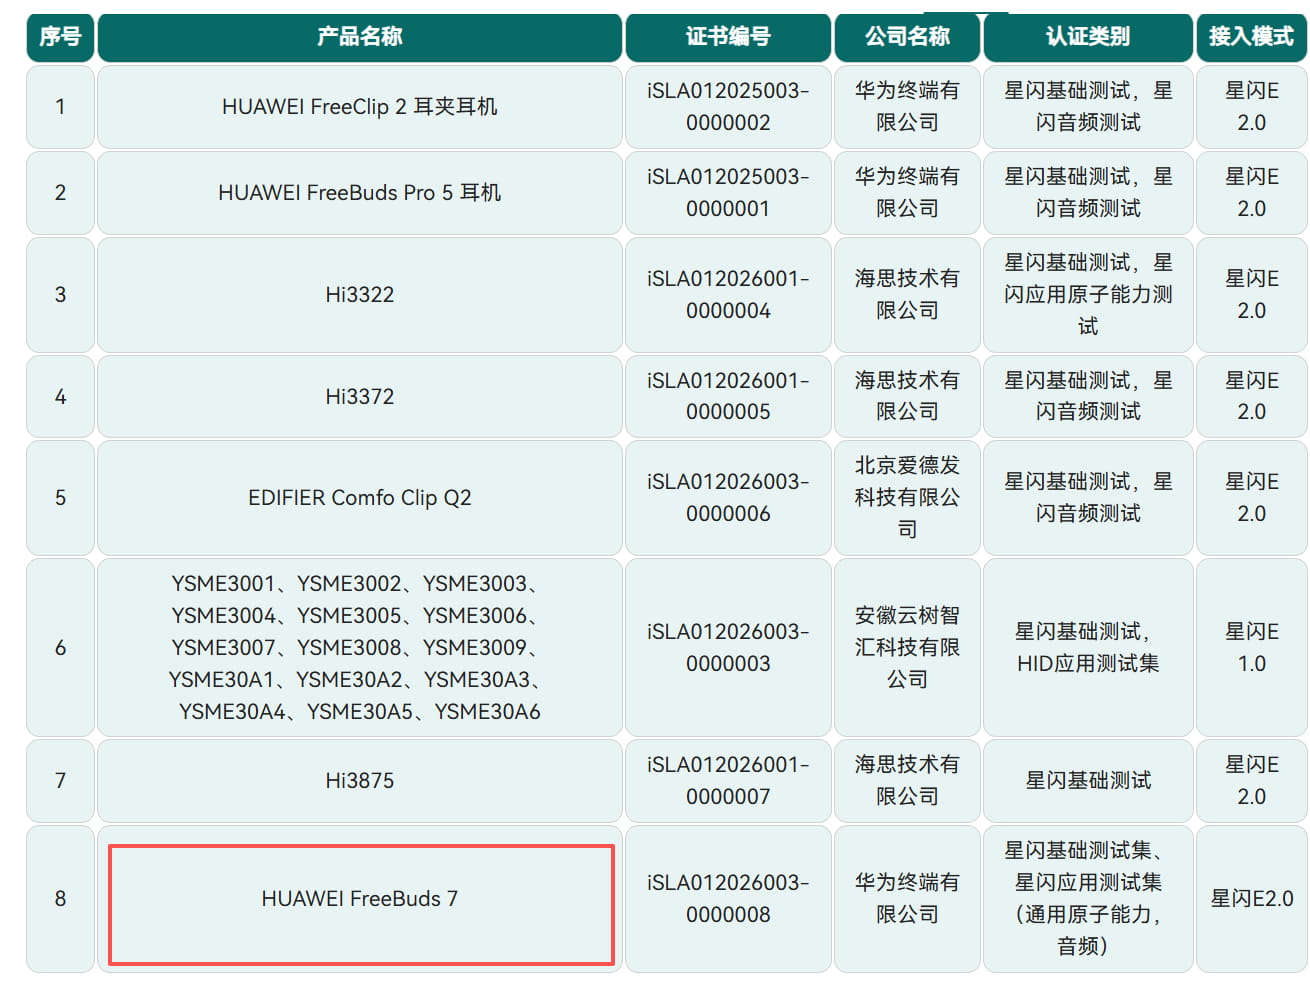Screen dimensions: 1310x992
Task: Click sequence number 1 cell
Action: [60, 107]
